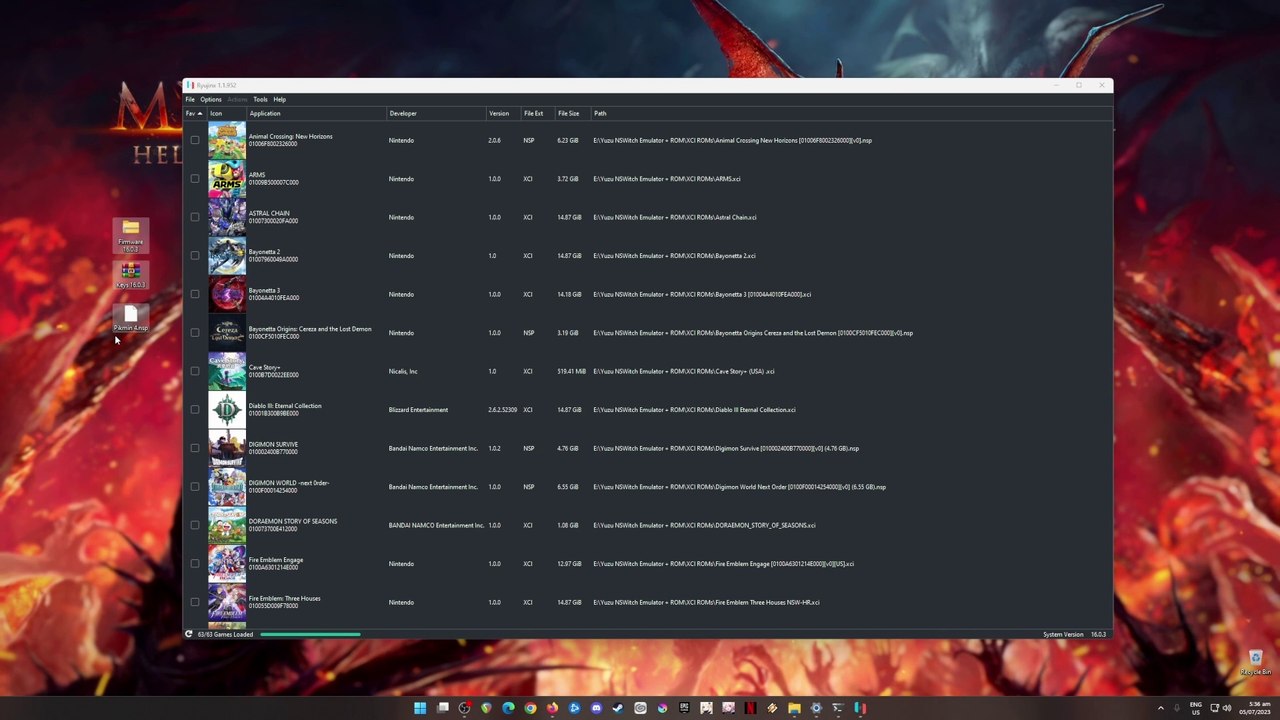Click the '63/63 Games Loaded' status text

[225, 634]
